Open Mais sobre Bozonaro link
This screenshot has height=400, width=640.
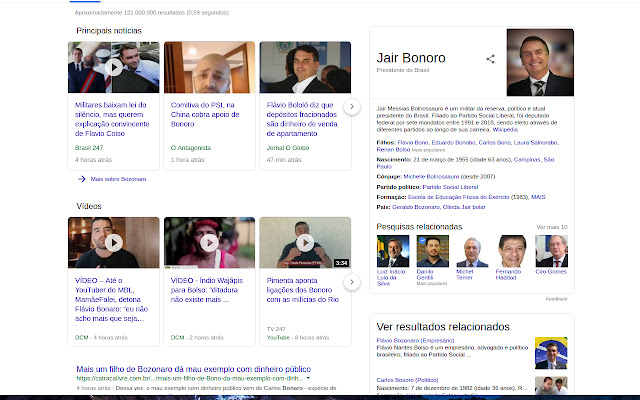point(118,179)
